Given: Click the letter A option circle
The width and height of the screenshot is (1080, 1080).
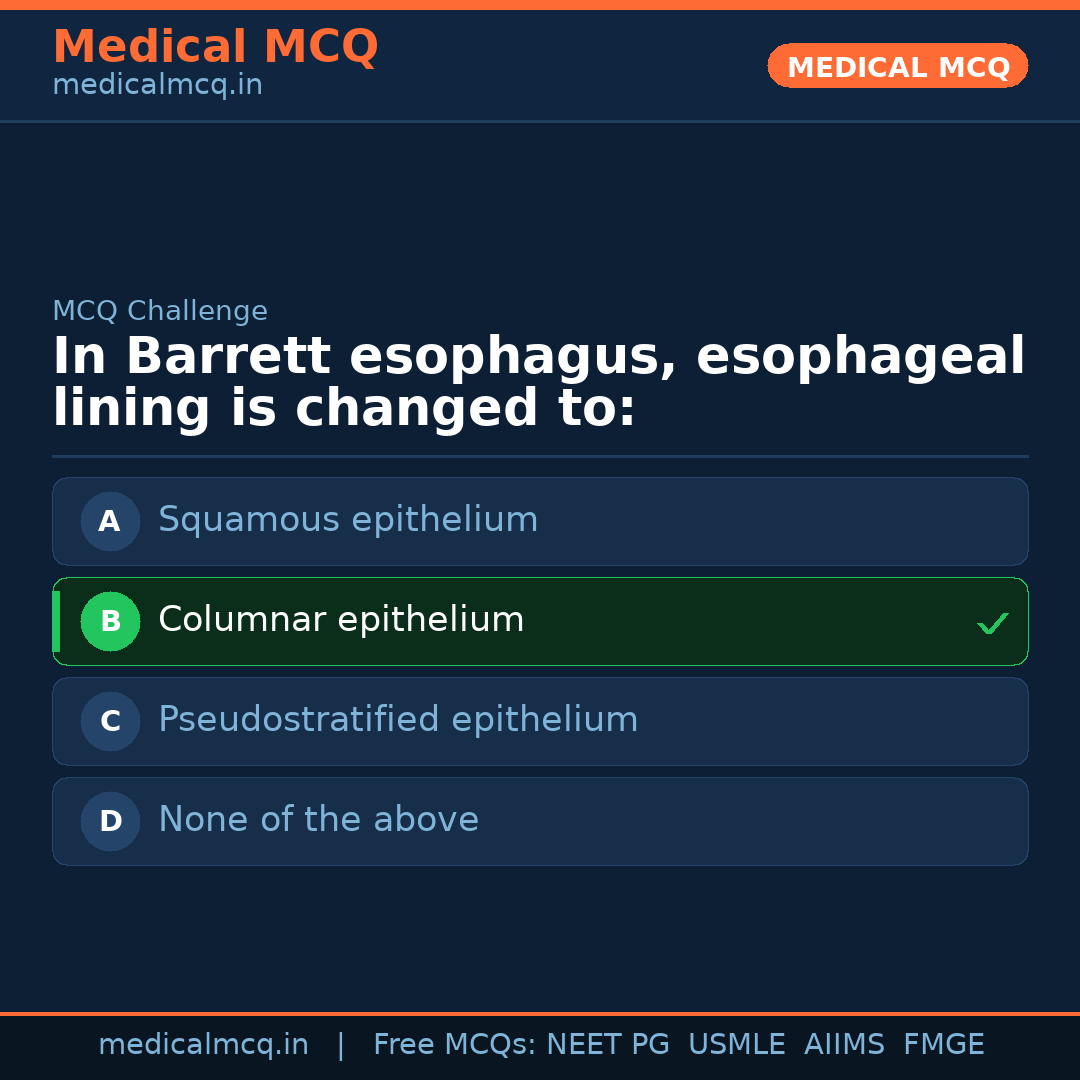Looking at the screenshot, I should tap(110, 521).
